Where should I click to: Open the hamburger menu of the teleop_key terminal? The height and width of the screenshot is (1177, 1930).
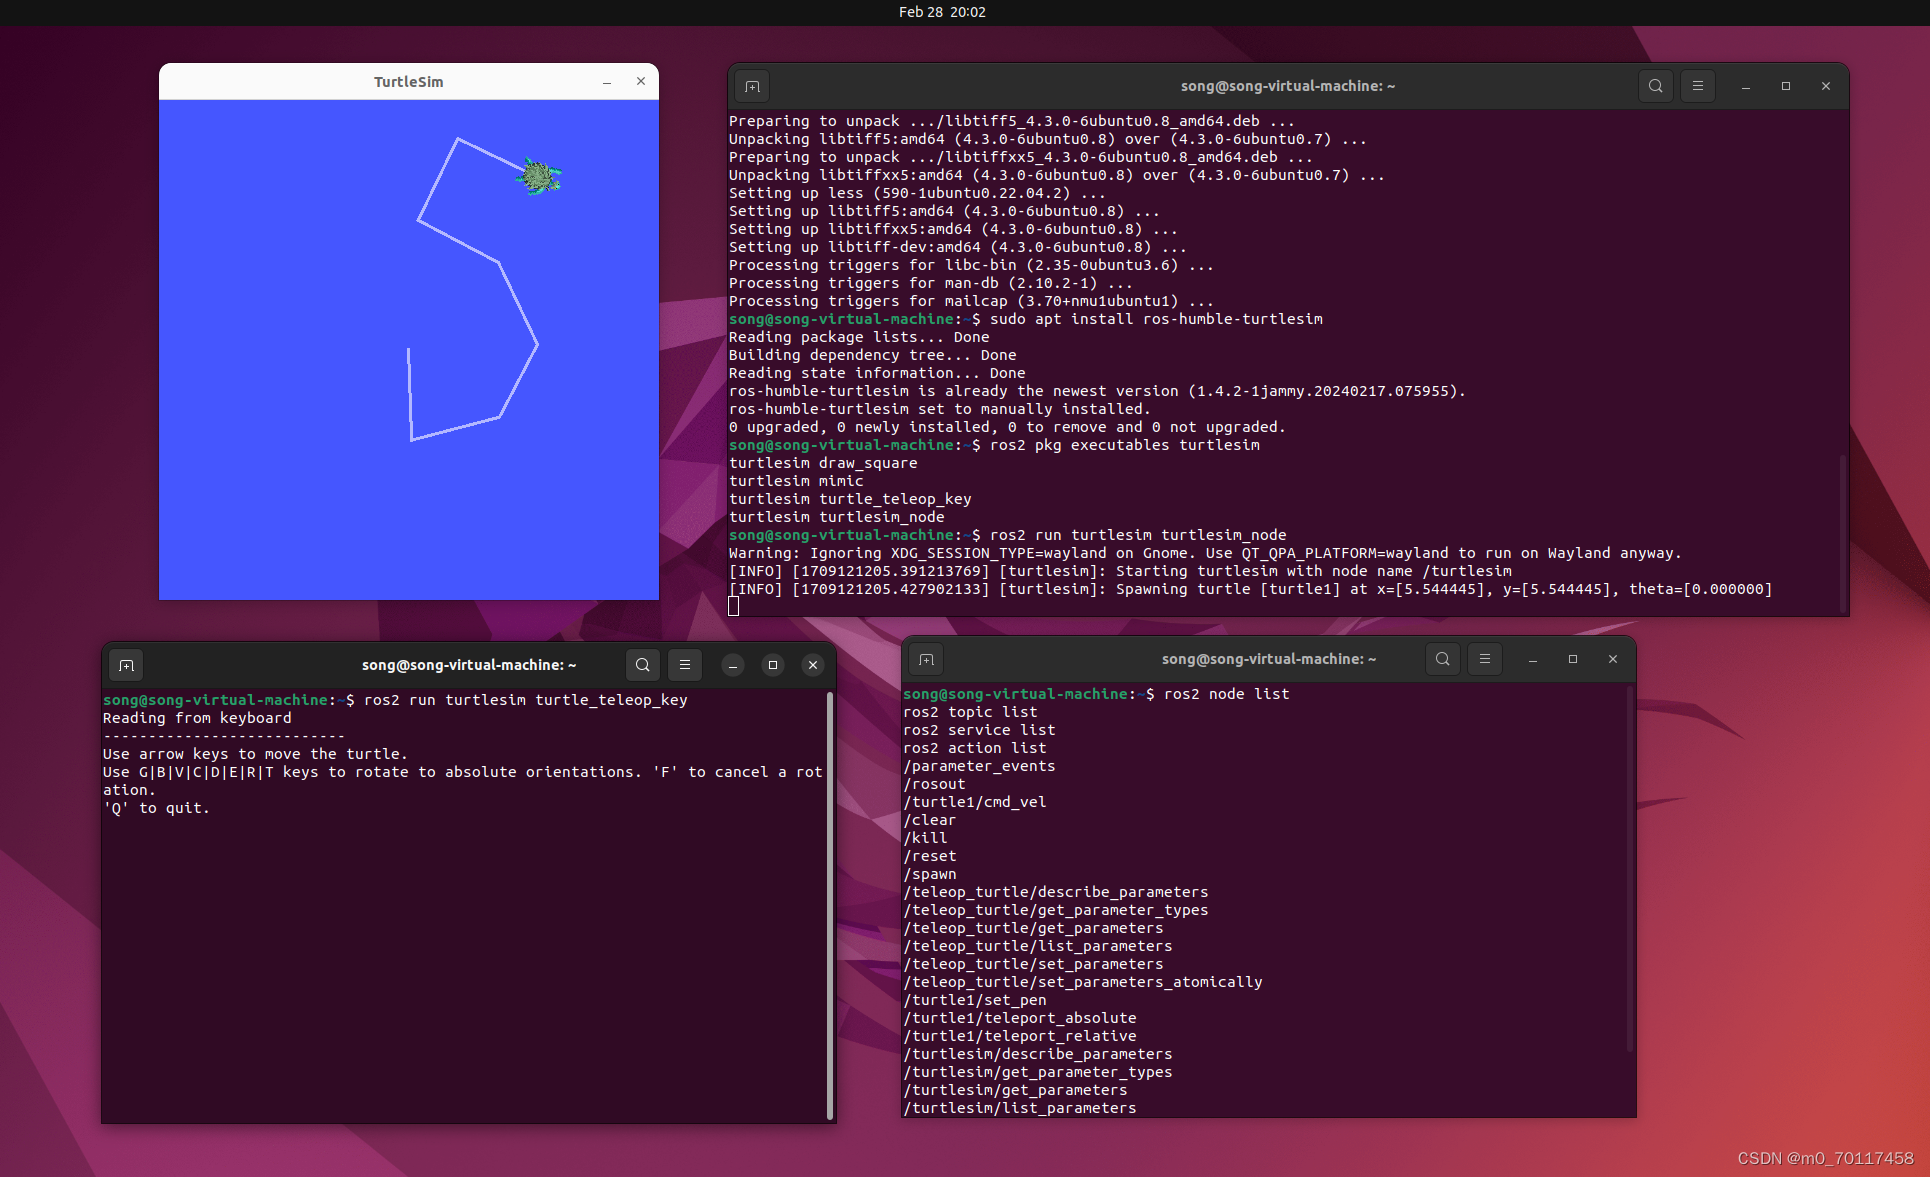[685, 665]
